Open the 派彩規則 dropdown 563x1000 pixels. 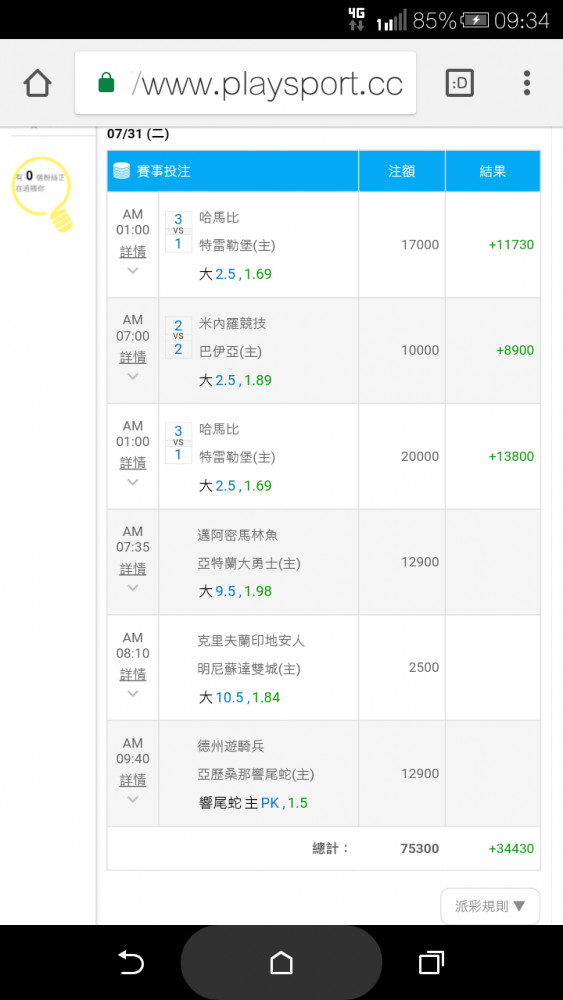click(490, 906)
